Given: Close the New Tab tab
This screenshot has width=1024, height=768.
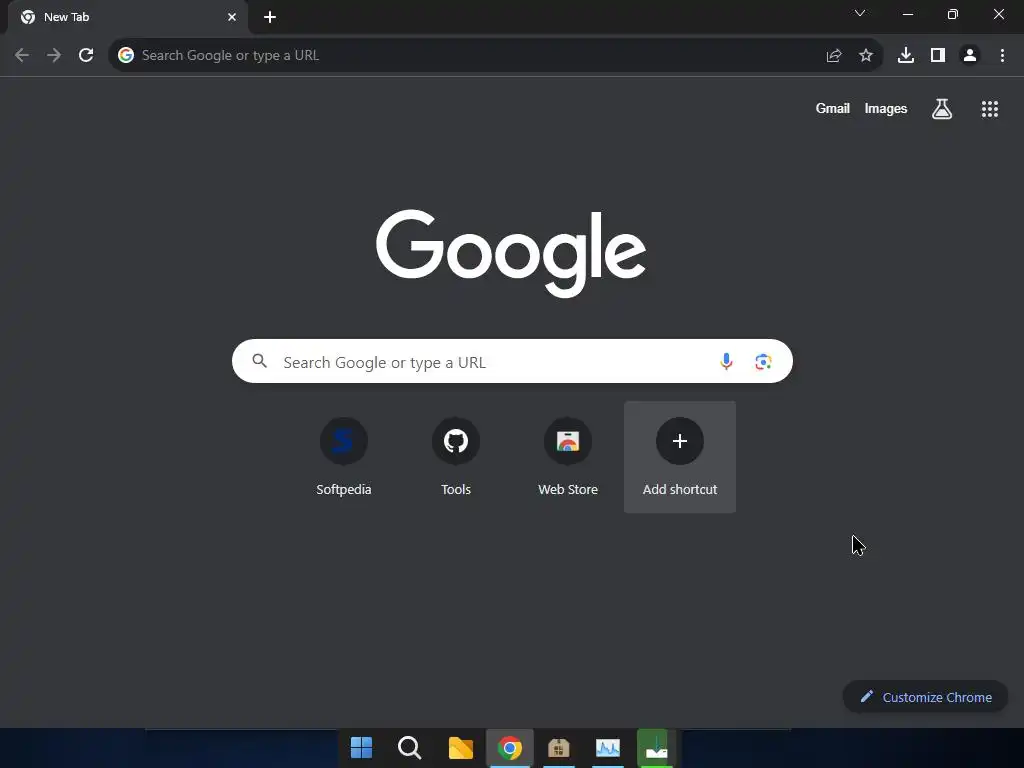Looking at the screenshot, I should [232, 17].
